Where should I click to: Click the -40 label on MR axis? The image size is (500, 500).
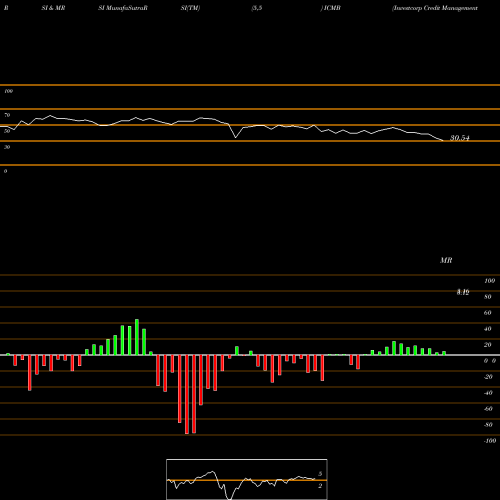(488, 393)
